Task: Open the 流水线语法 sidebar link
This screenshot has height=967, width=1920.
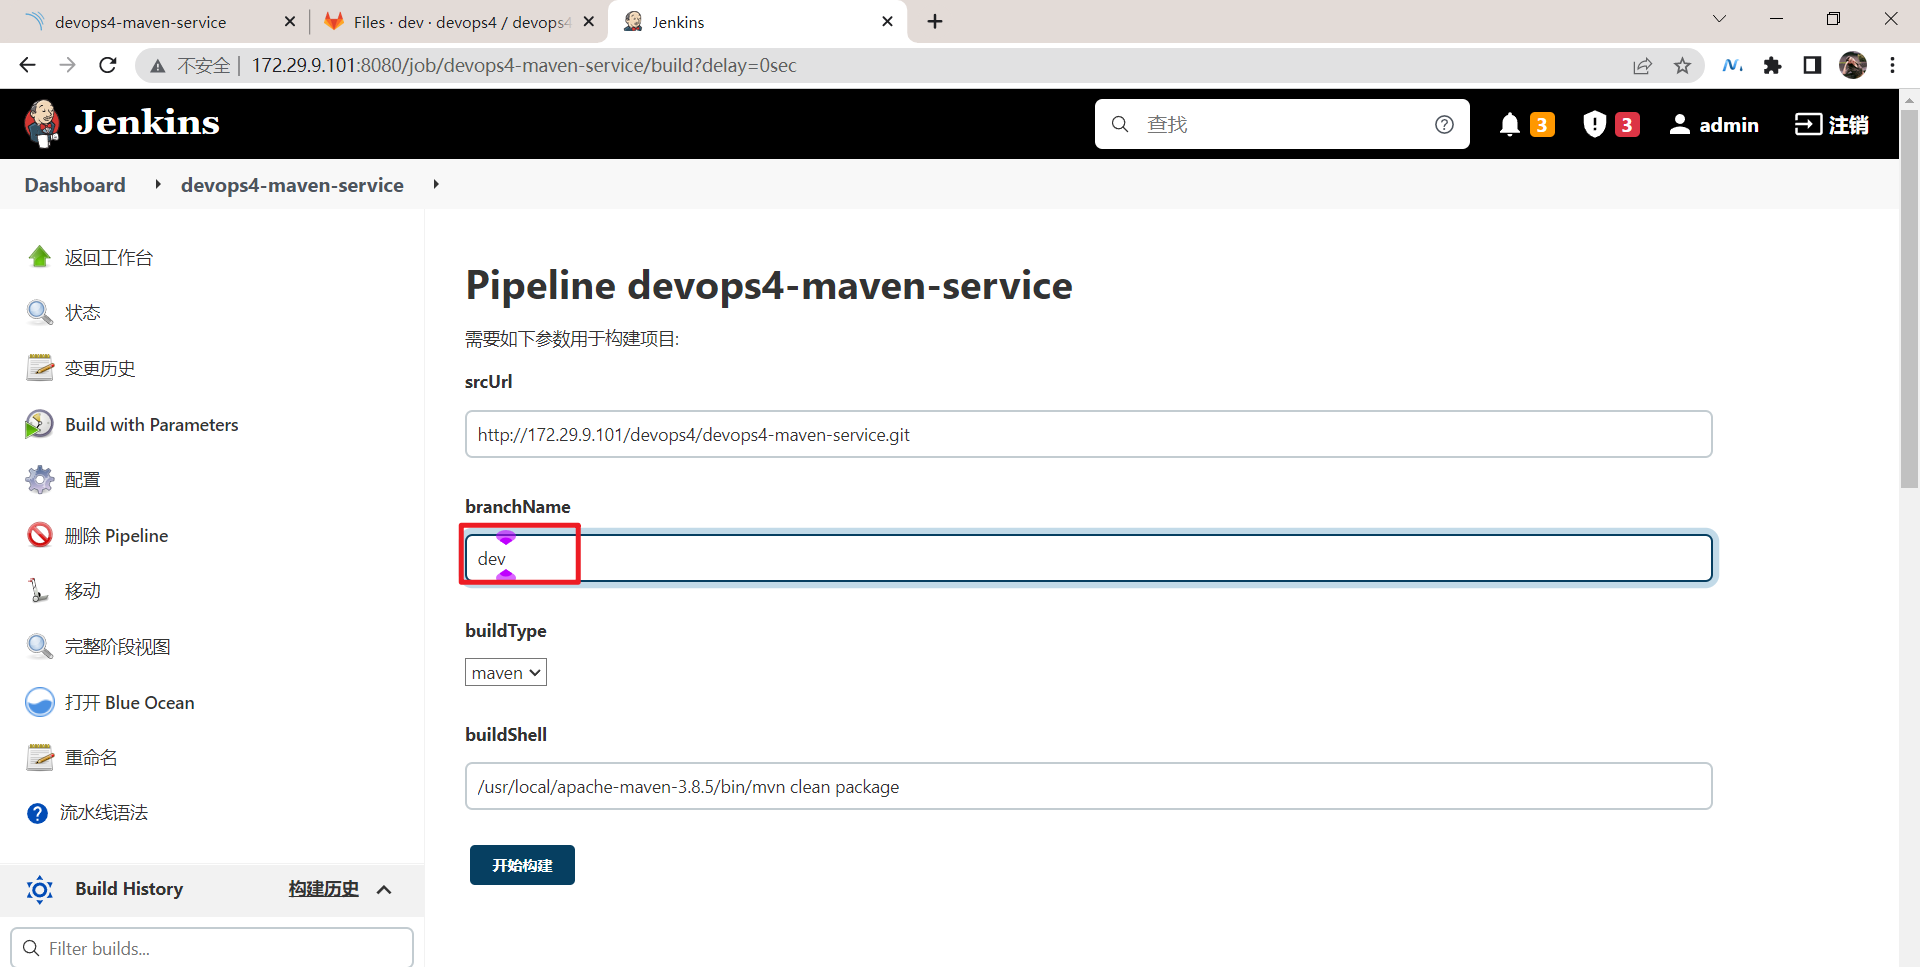Action: tap(104, 813)
